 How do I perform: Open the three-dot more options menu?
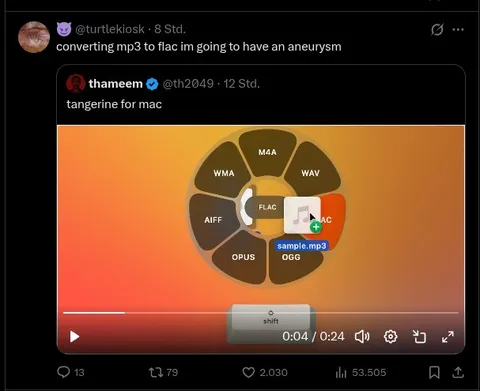(x=458, y=30)
